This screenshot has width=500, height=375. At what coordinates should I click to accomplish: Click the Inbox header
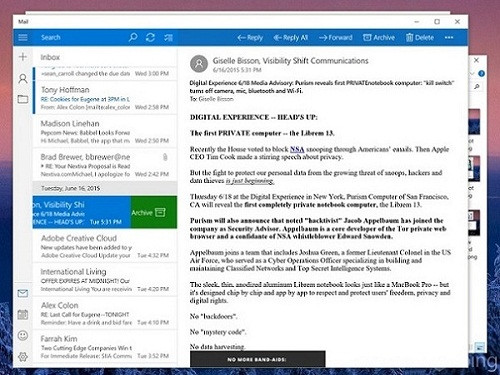pyautogui.click(x=50, y=57)
